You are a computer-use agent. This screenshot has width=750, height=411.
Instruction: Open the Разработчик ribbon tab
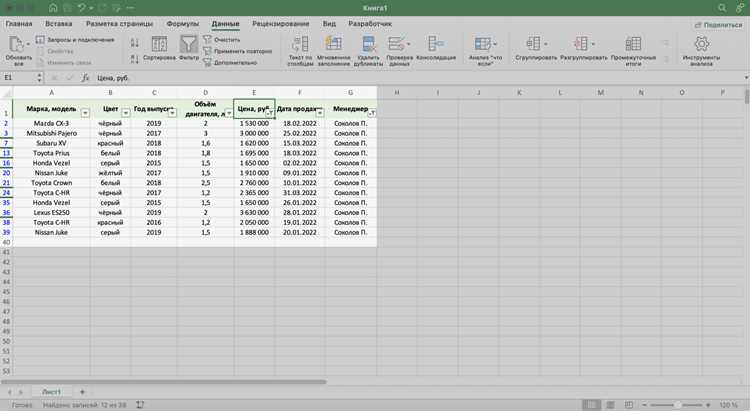click(x=370, y=23)
